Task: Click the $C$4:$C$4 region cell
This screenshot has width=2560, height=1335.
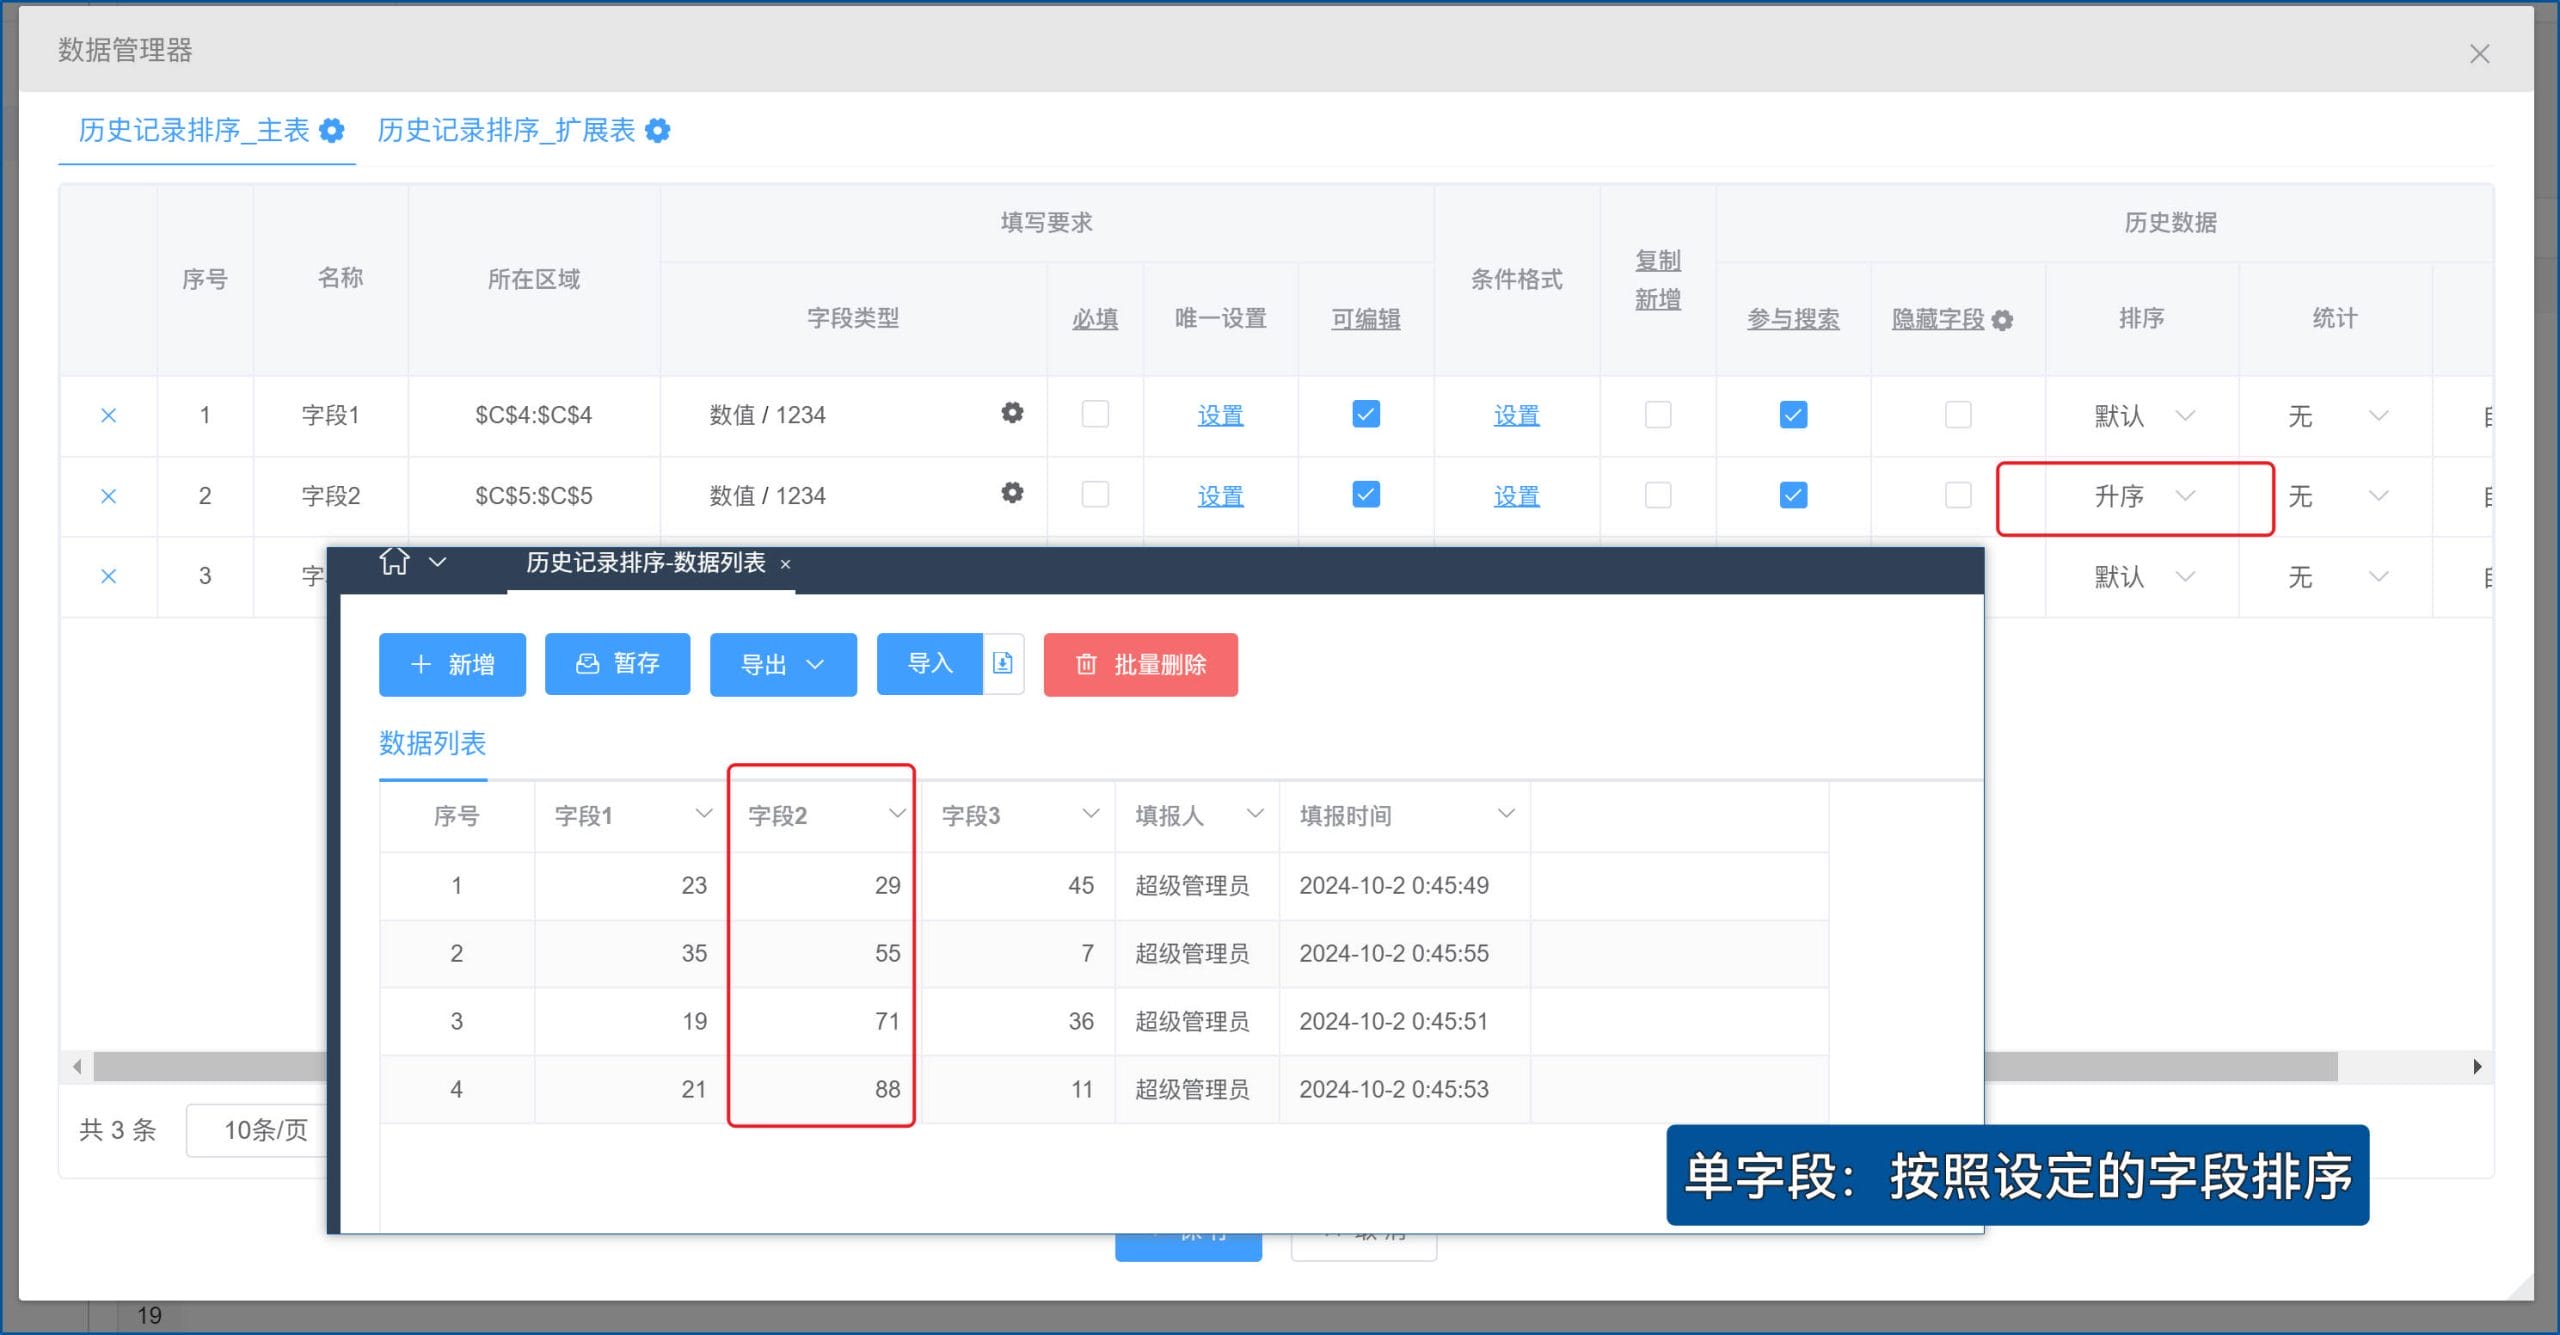Action: click(x=533, y=415)
